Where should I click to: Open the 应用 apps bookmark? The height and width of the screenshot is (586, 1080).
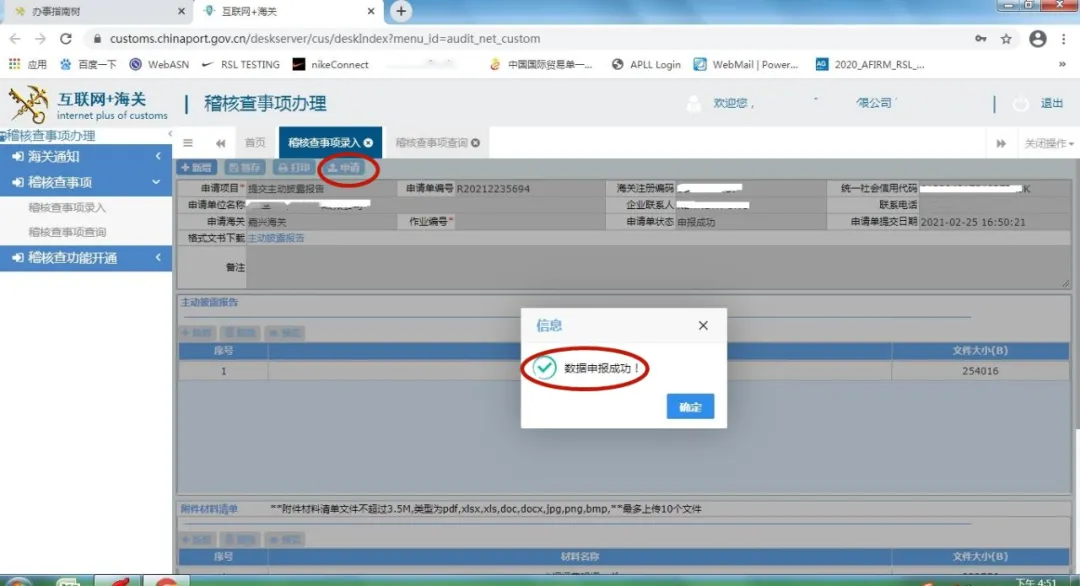coord(28,64)
